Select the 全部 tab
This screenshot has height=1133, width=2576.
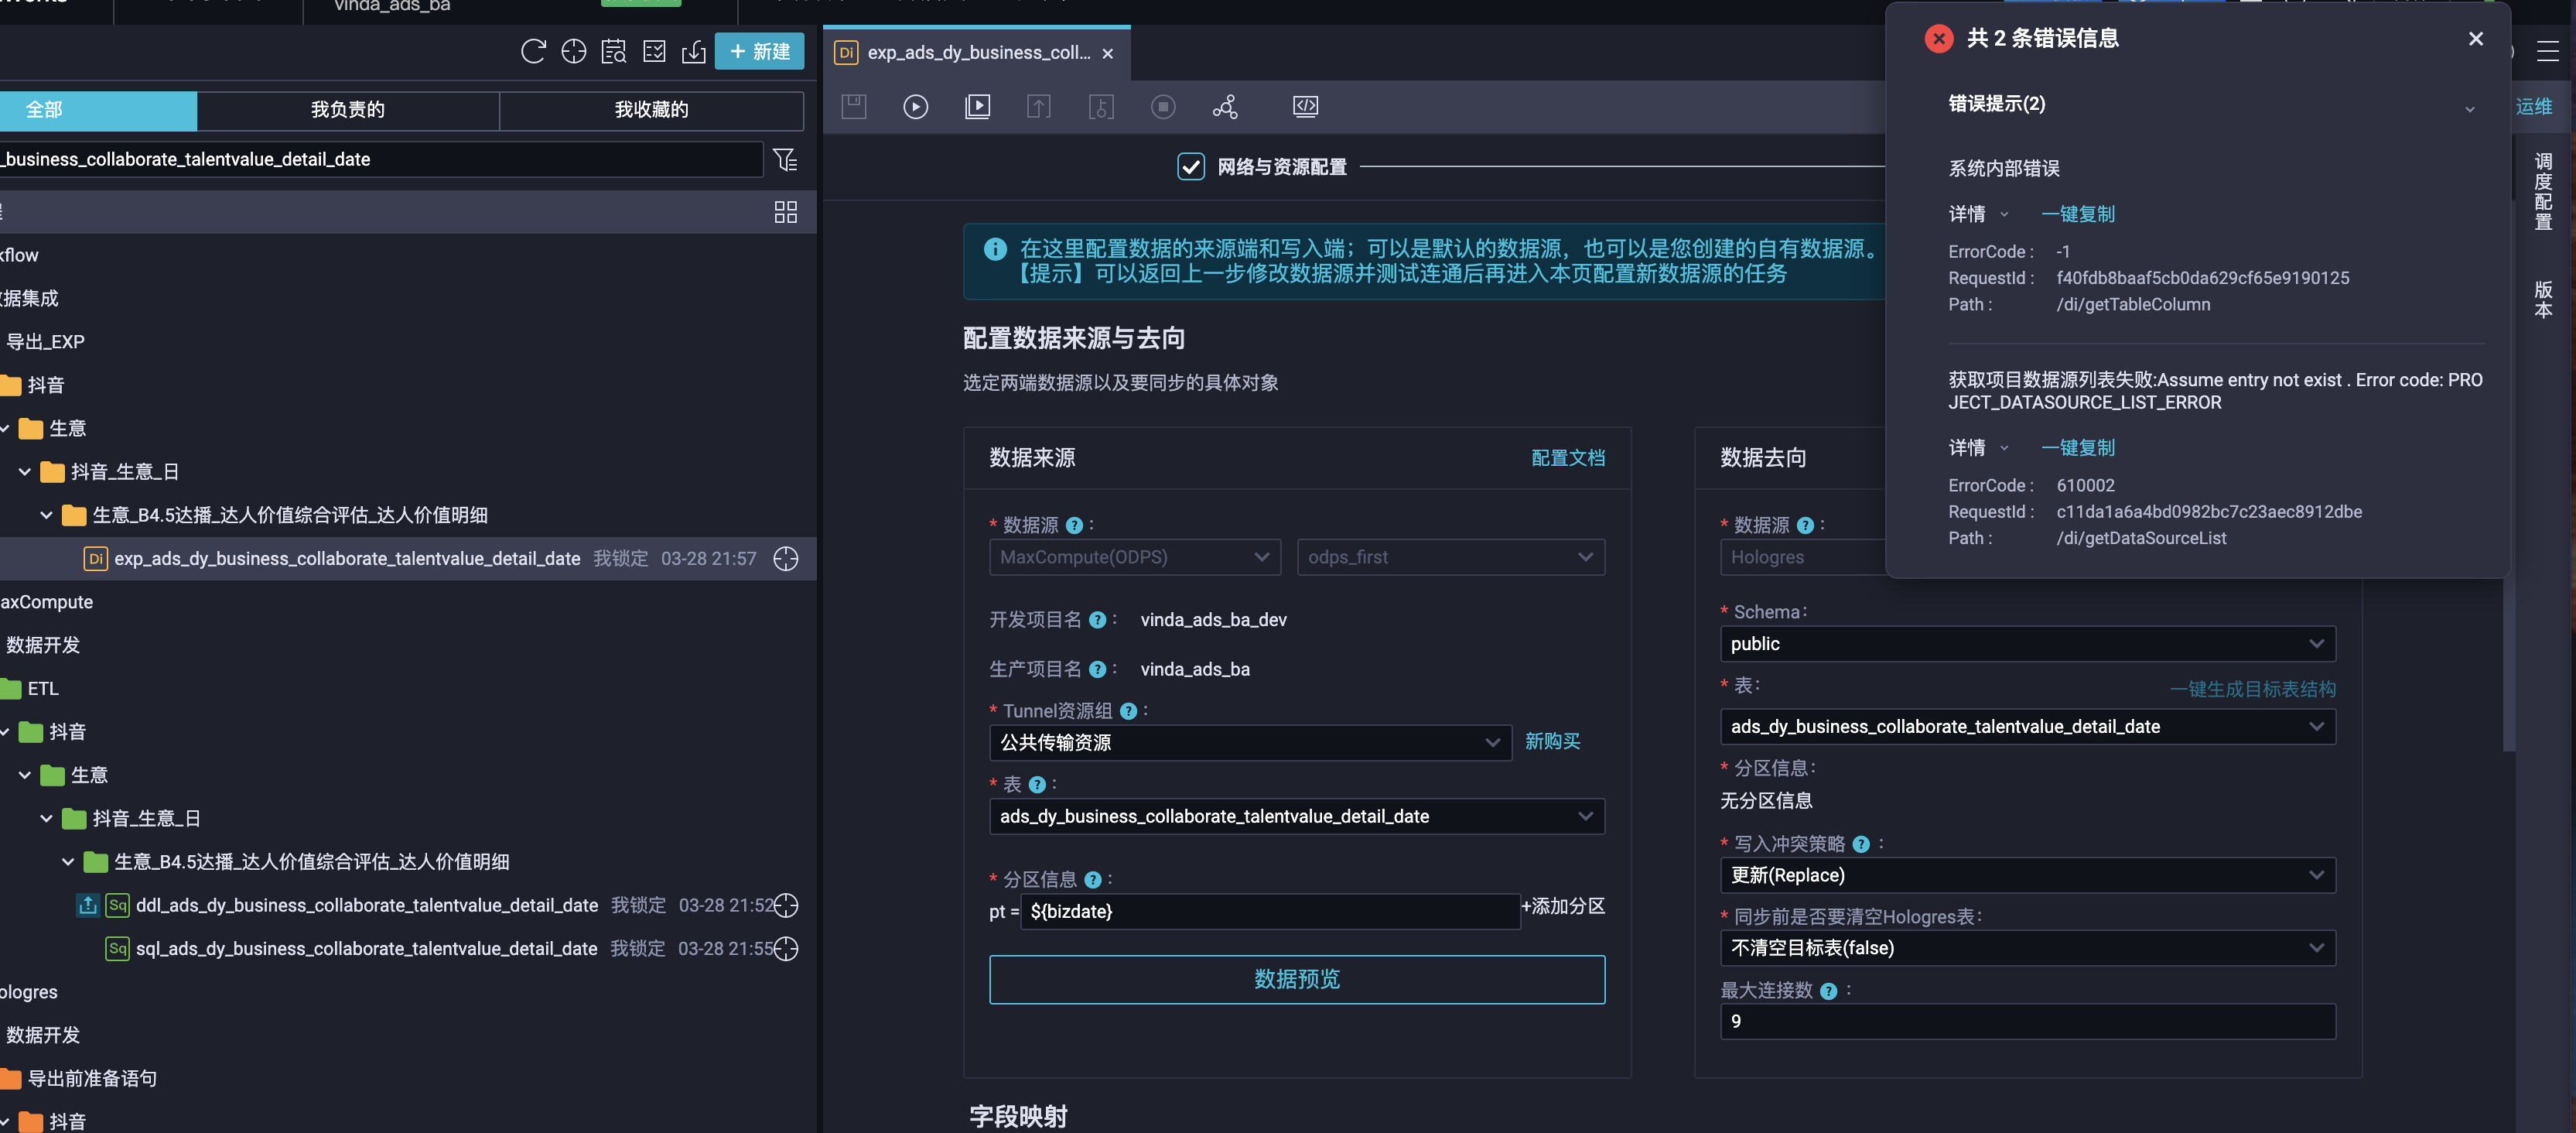[98, 110]
